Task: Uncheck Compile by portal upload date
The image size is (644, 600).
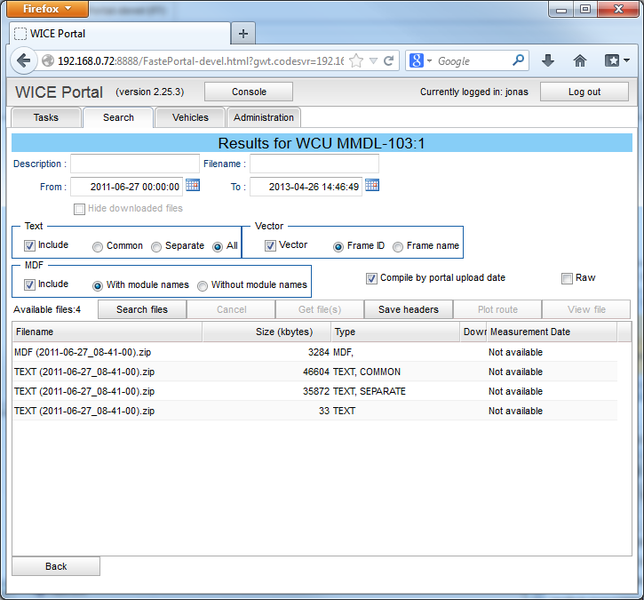Action: coord(372,278)
